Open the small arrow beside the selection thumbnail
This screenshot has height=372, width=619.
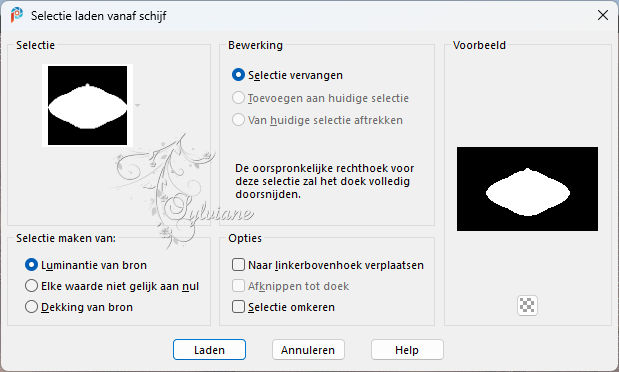point(137,105)
